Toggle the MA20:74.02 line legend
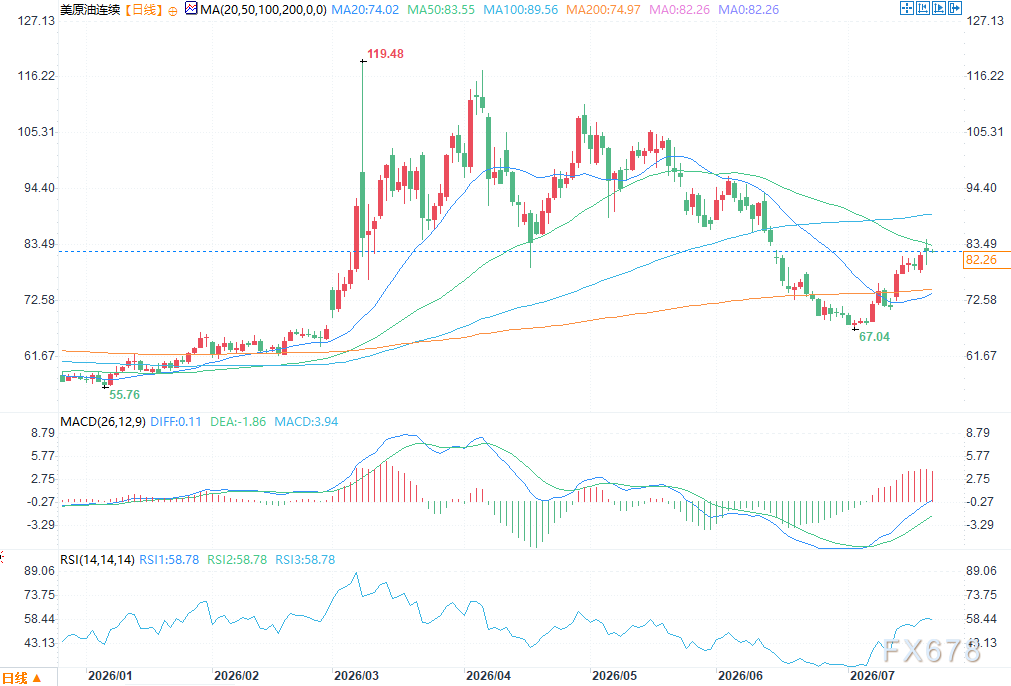 pyautogui.click(x=365, y=10)
